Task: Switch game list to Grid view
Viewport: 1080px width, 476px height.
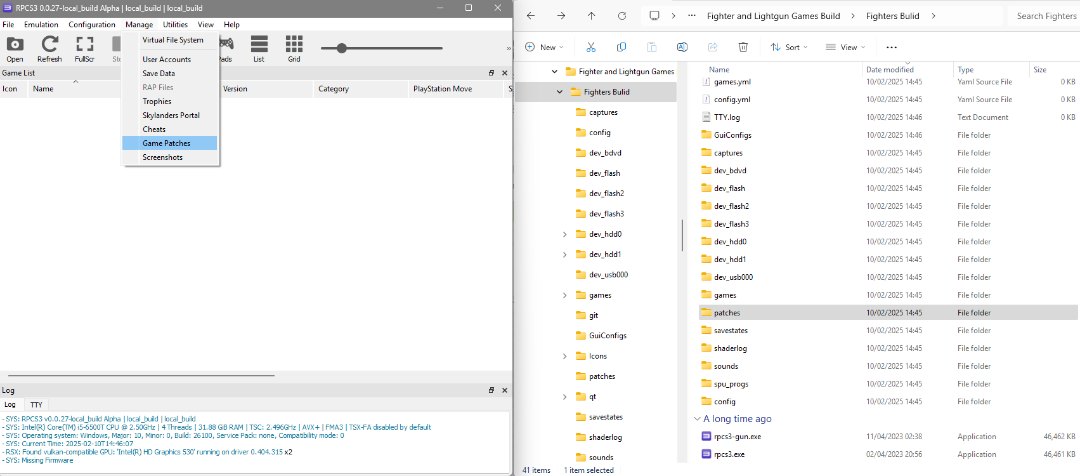Action: [x=294, y=48]
